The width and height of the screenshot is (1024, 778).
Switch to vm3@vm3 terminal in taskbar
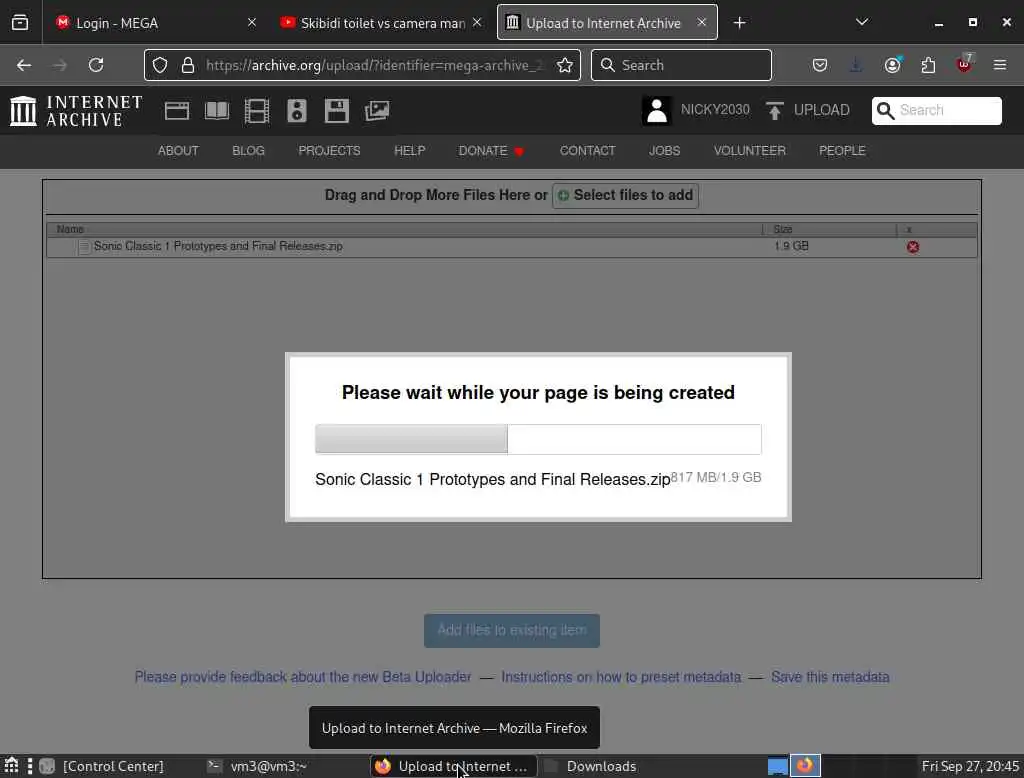pos(257,766)
